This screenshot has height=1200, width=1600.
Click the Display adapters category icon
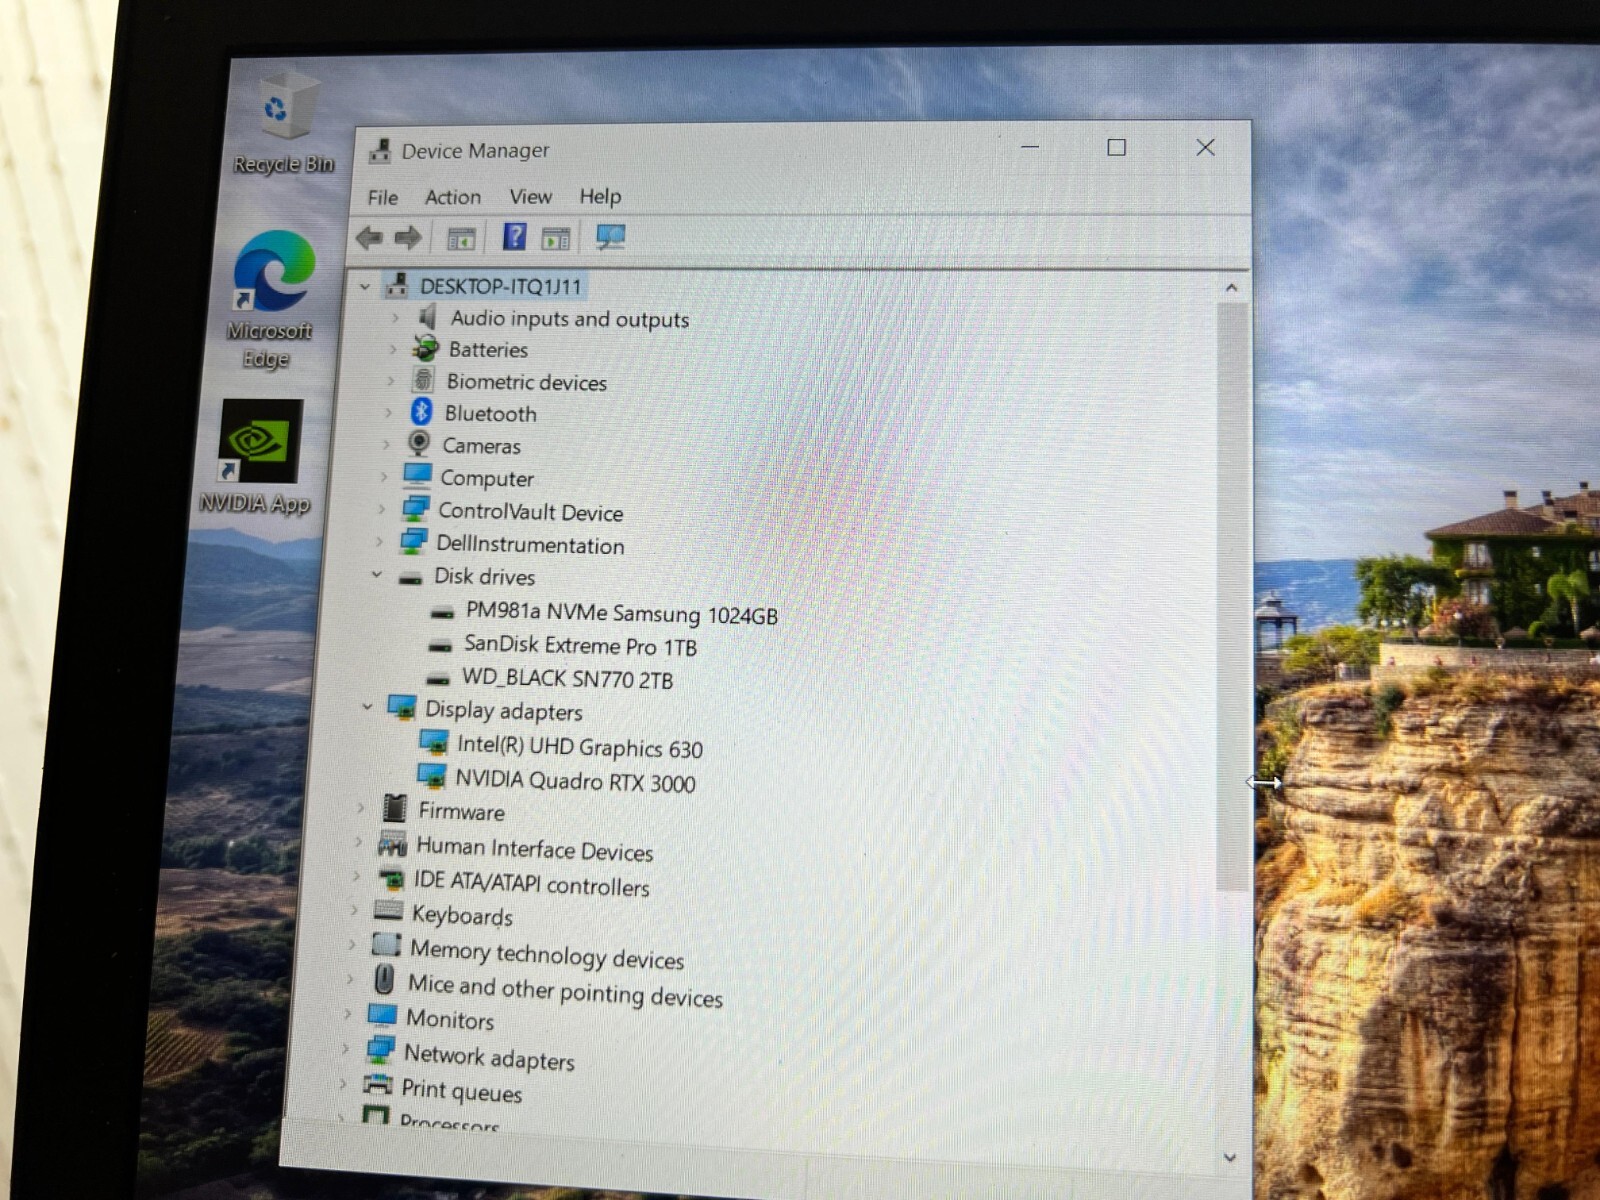pos(401,708)
